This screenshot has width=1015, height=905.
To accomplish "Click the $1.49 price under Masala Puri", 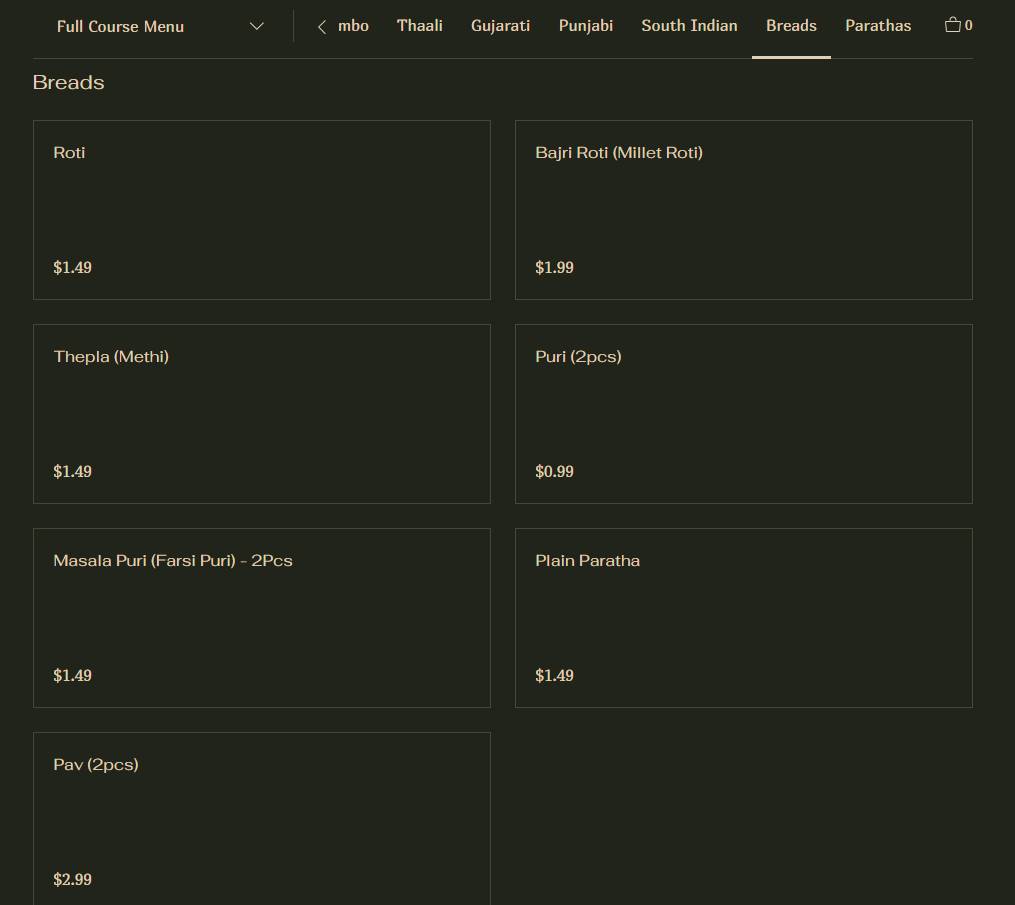I will point(72,675).
